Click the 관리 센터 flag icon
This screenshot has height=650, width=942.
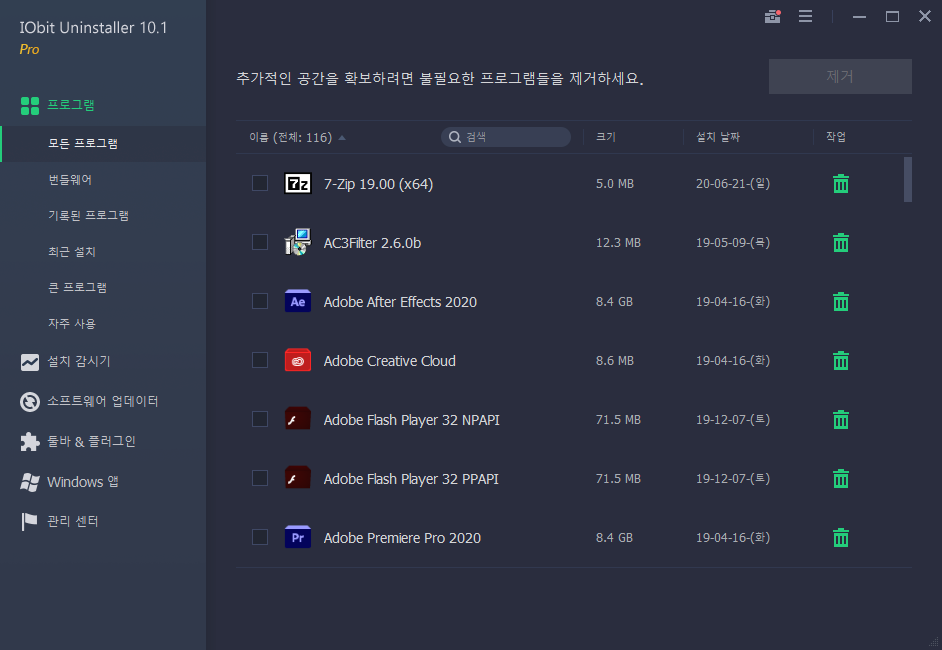(29, 521)
